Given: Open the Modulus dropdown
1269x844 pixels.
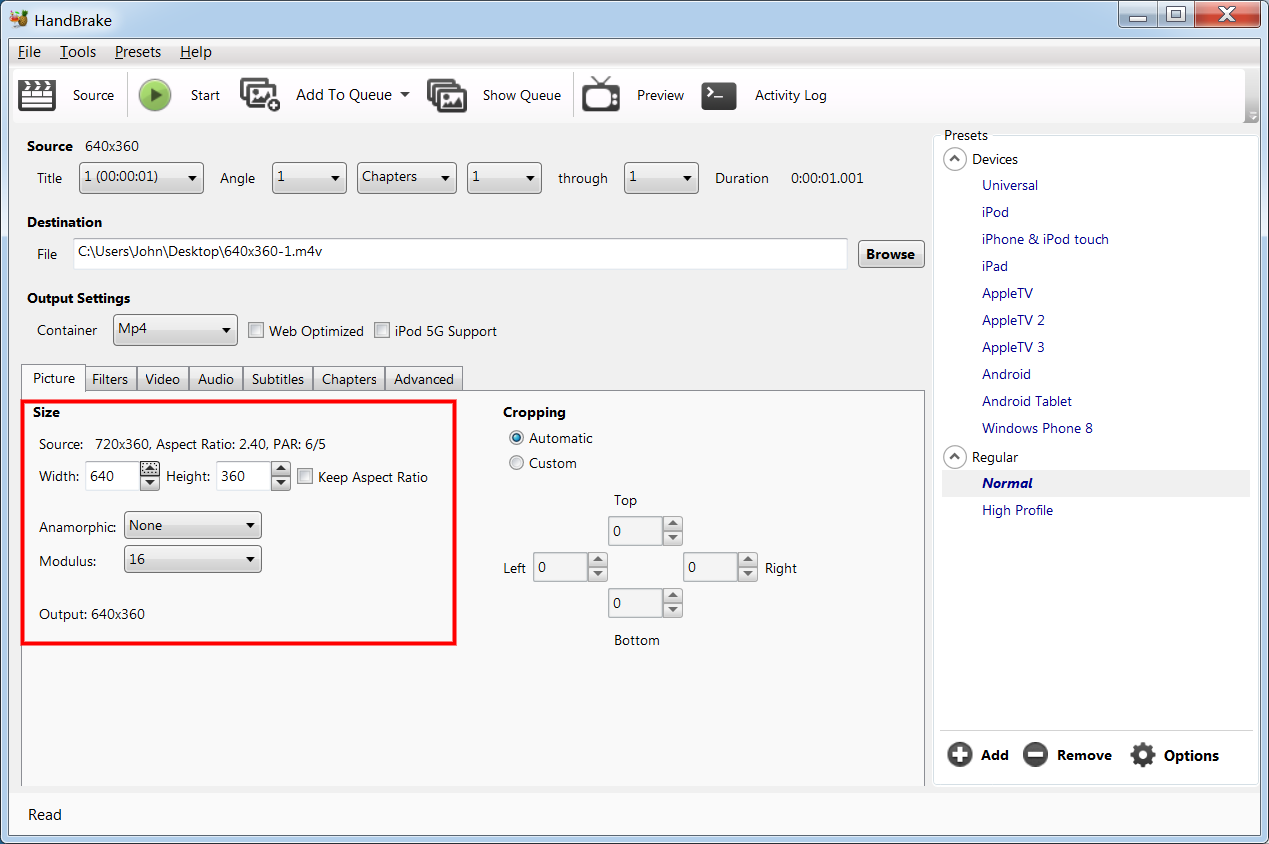Looking at the screenshot, I should [193, 559].
